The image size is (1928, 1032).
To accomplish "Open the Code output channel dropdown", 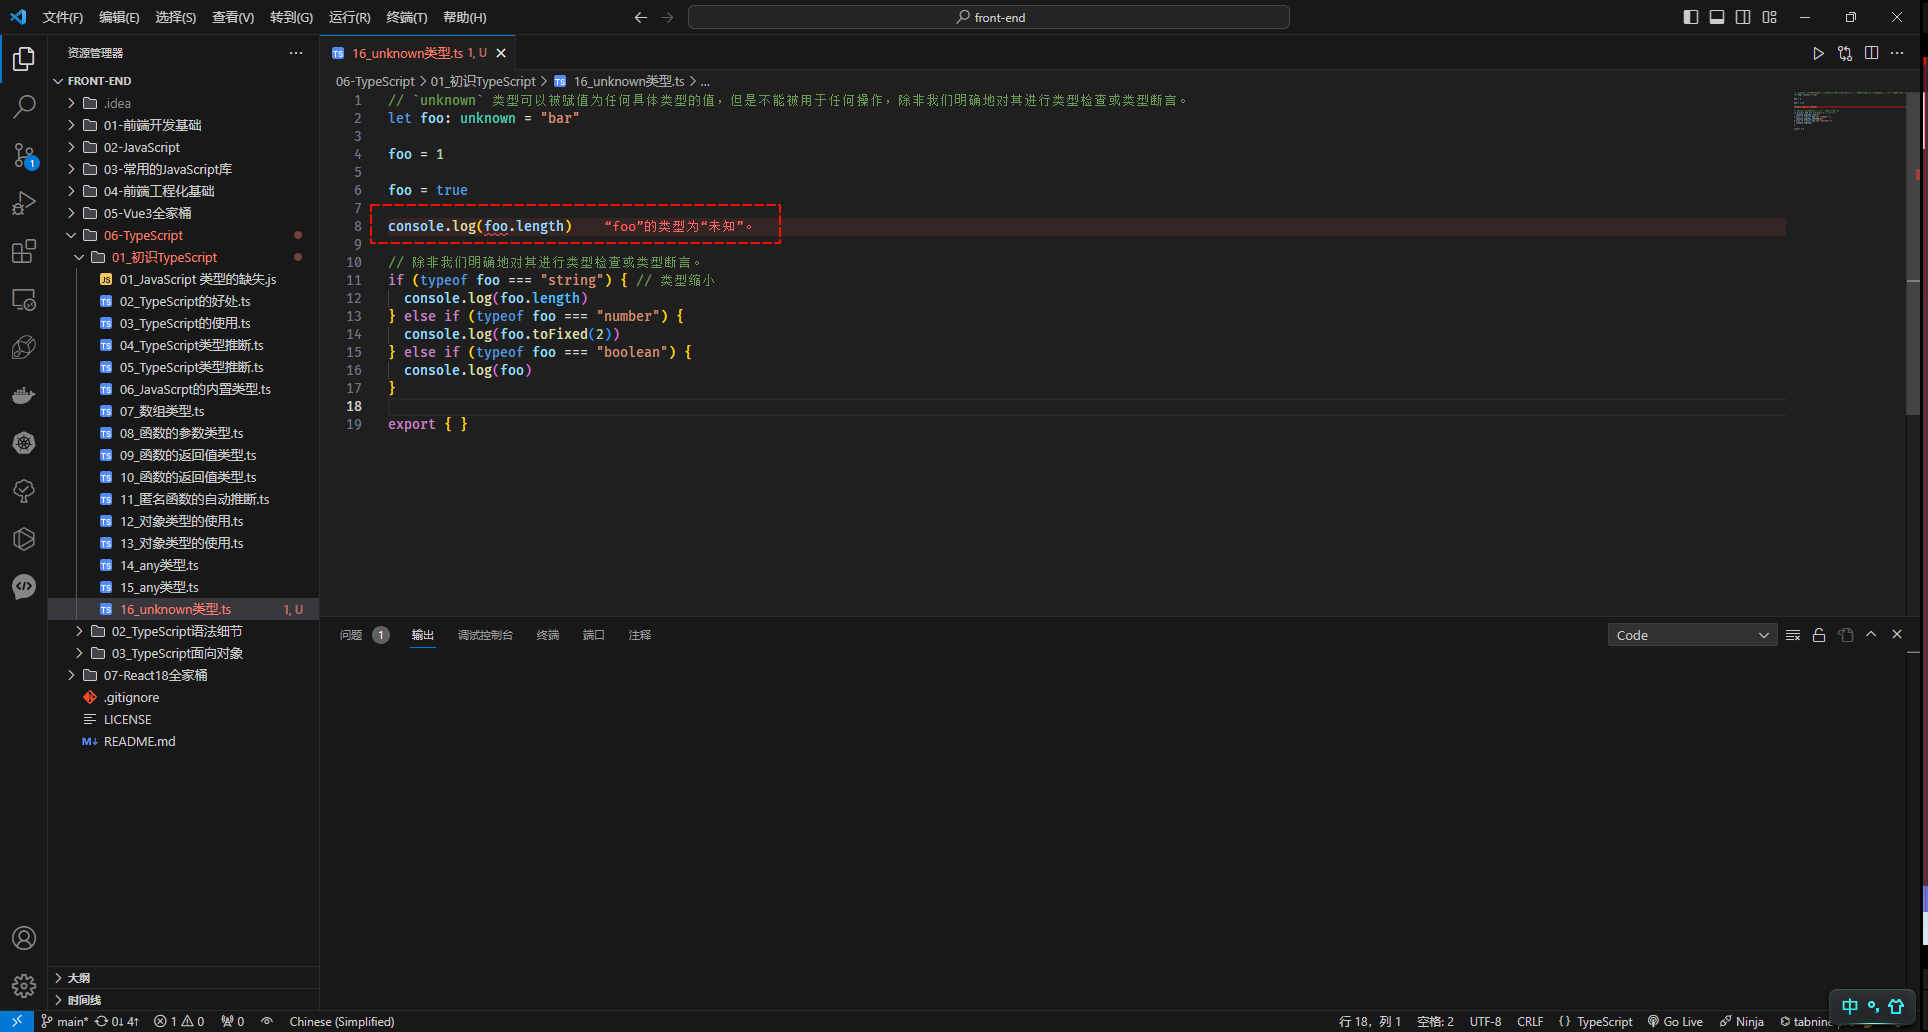I will [x=1691, y=635].
